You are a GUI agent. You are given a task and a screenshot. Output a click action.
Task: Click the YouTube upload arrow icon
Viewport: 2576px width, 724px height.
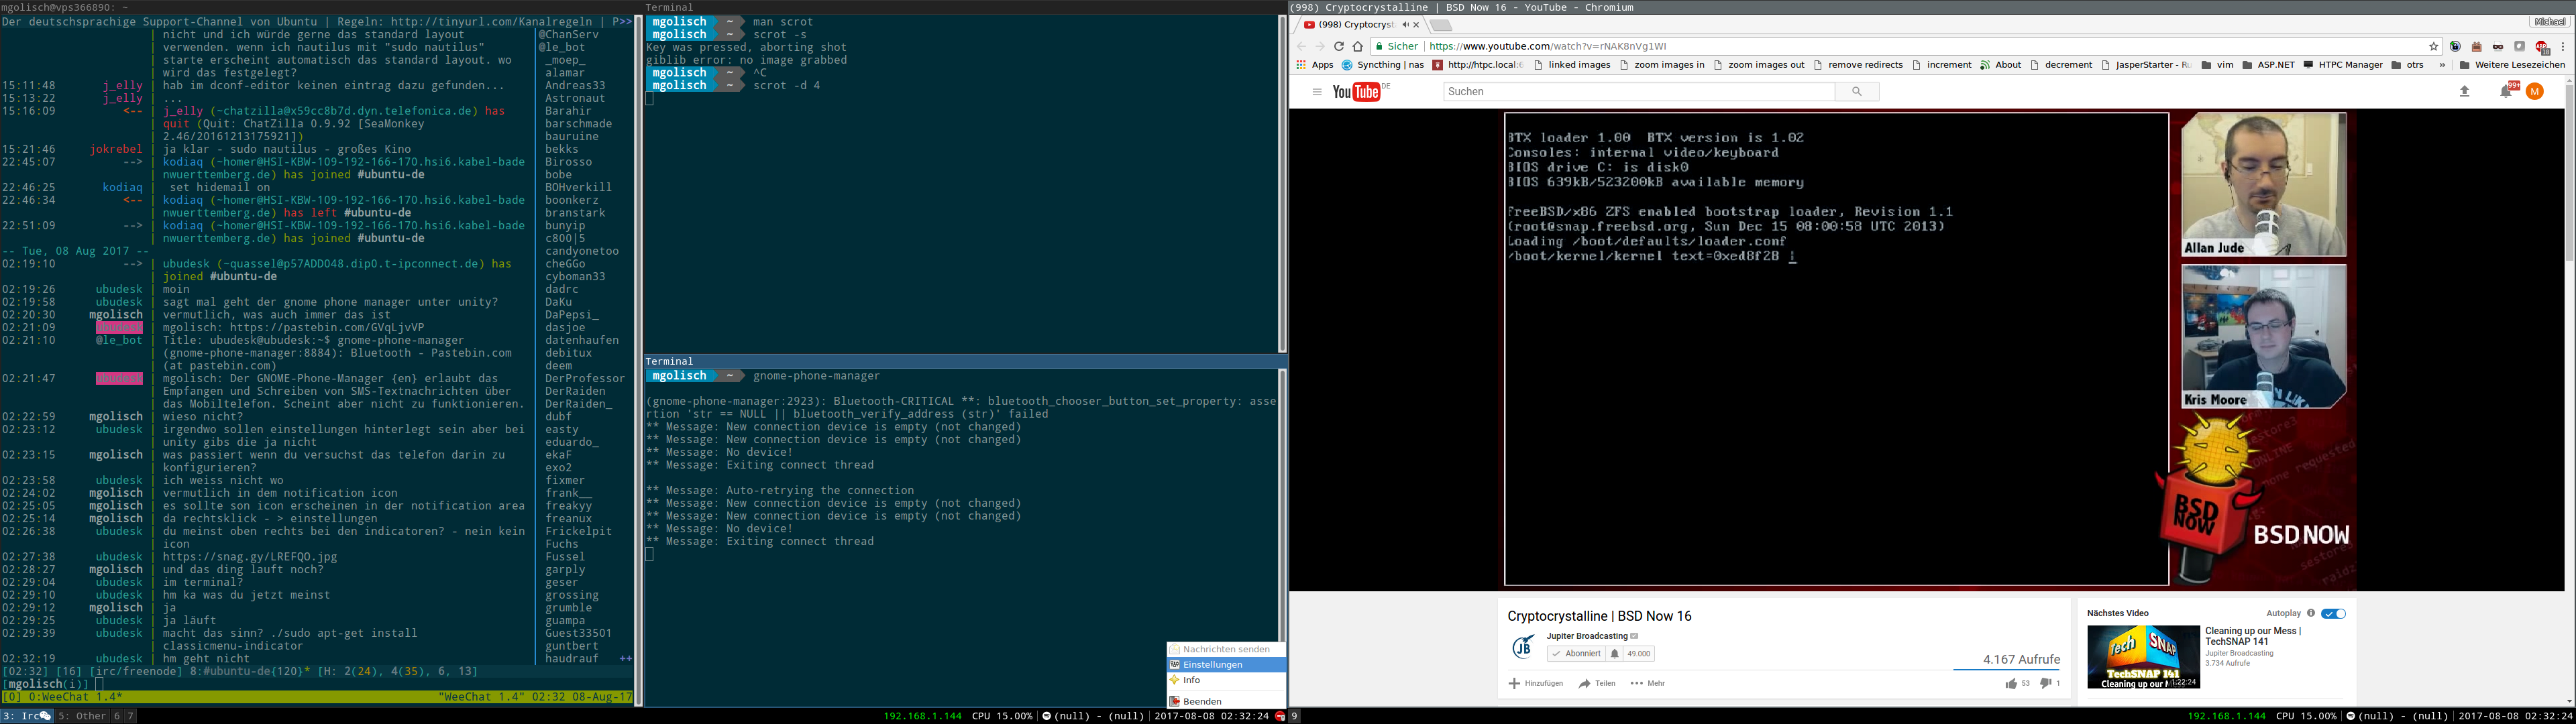(x=2465, y=91)
